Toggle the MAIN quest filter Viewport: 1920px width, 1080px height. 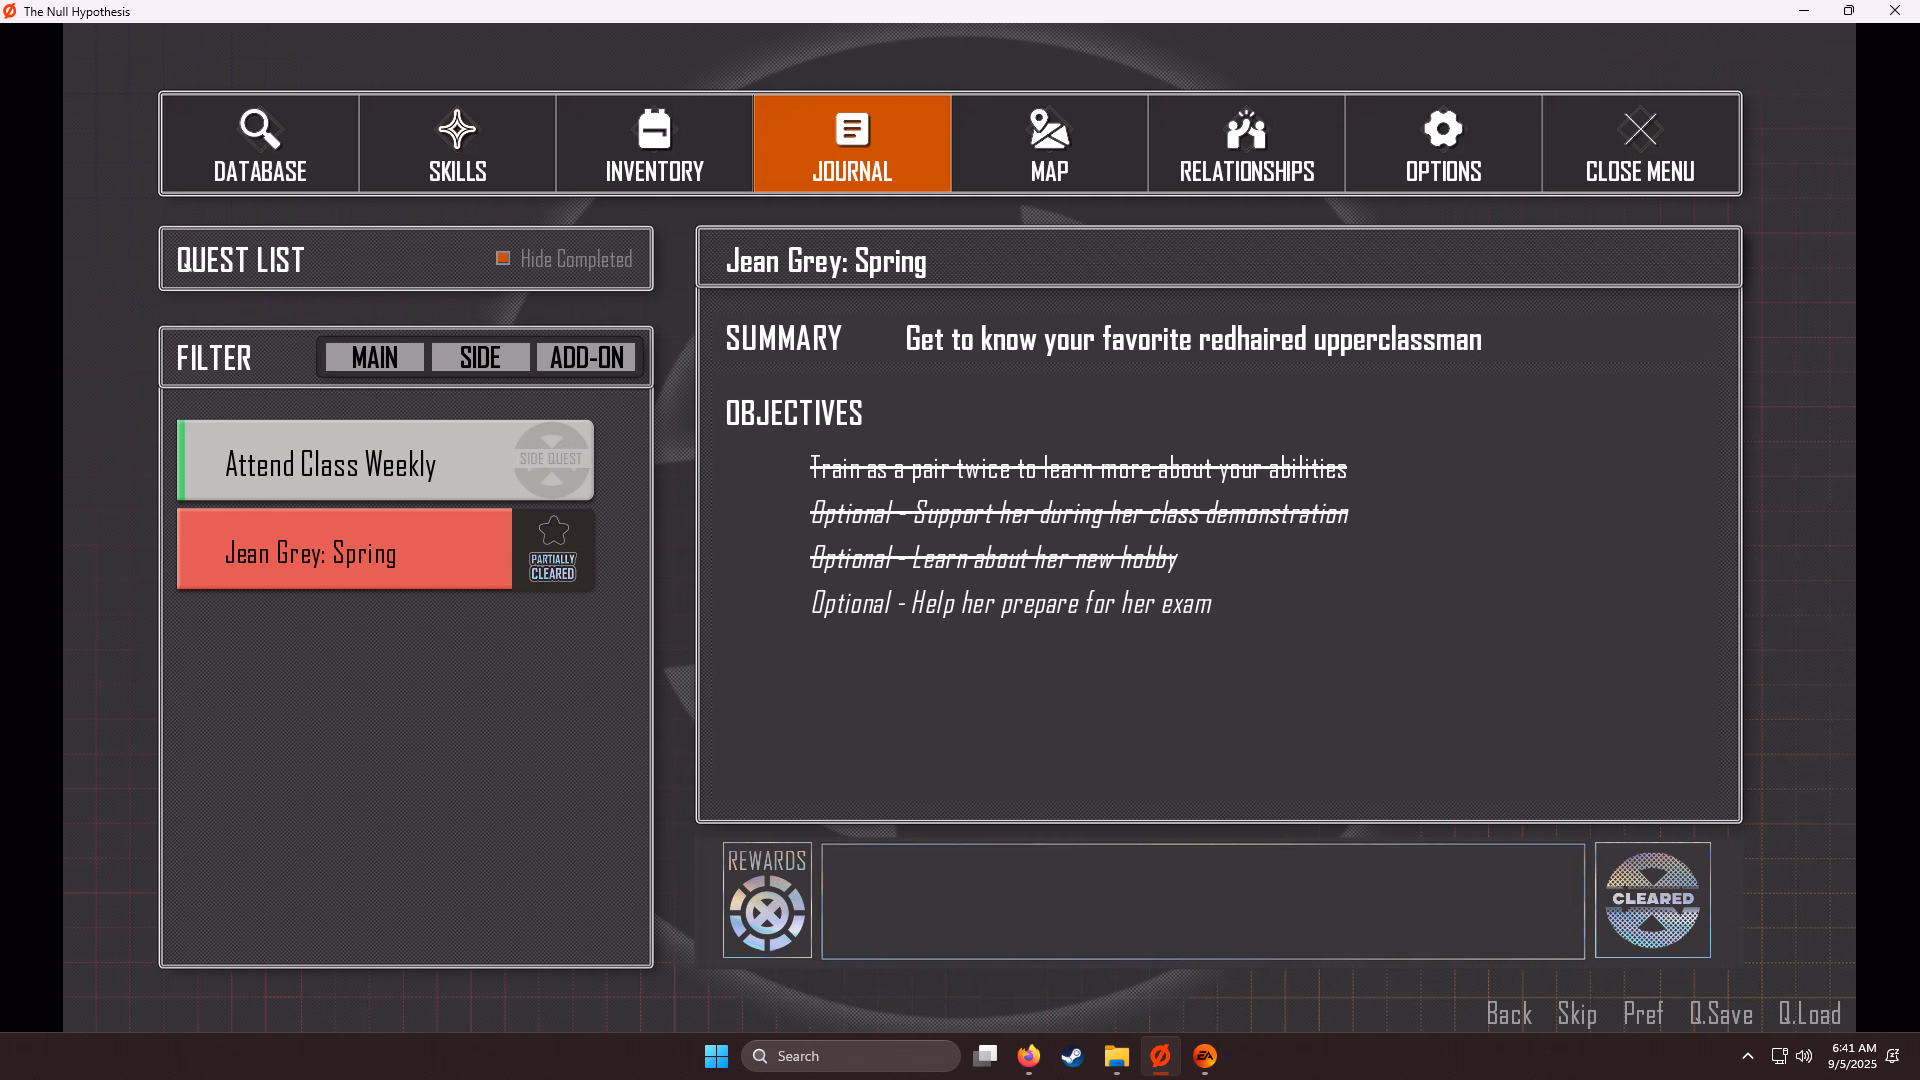coord(375,357)
